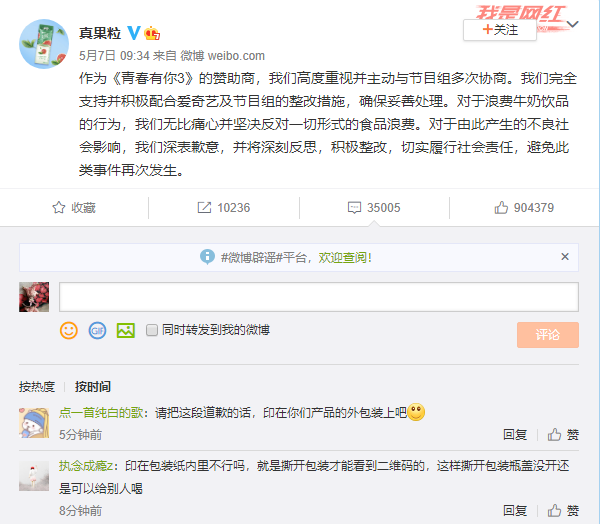The image size is (600, 524).
Task: Focus the comment text input box
Action: coord(319,297)
